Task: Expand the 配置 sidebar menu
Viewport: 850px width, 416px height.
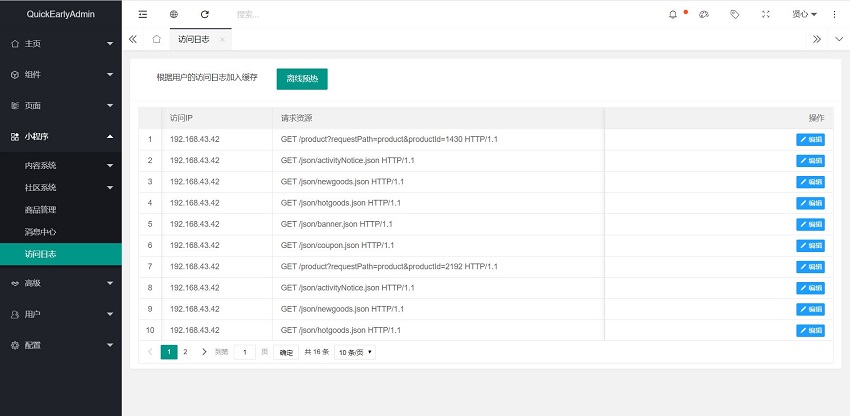Action: [x=61, y=345]
